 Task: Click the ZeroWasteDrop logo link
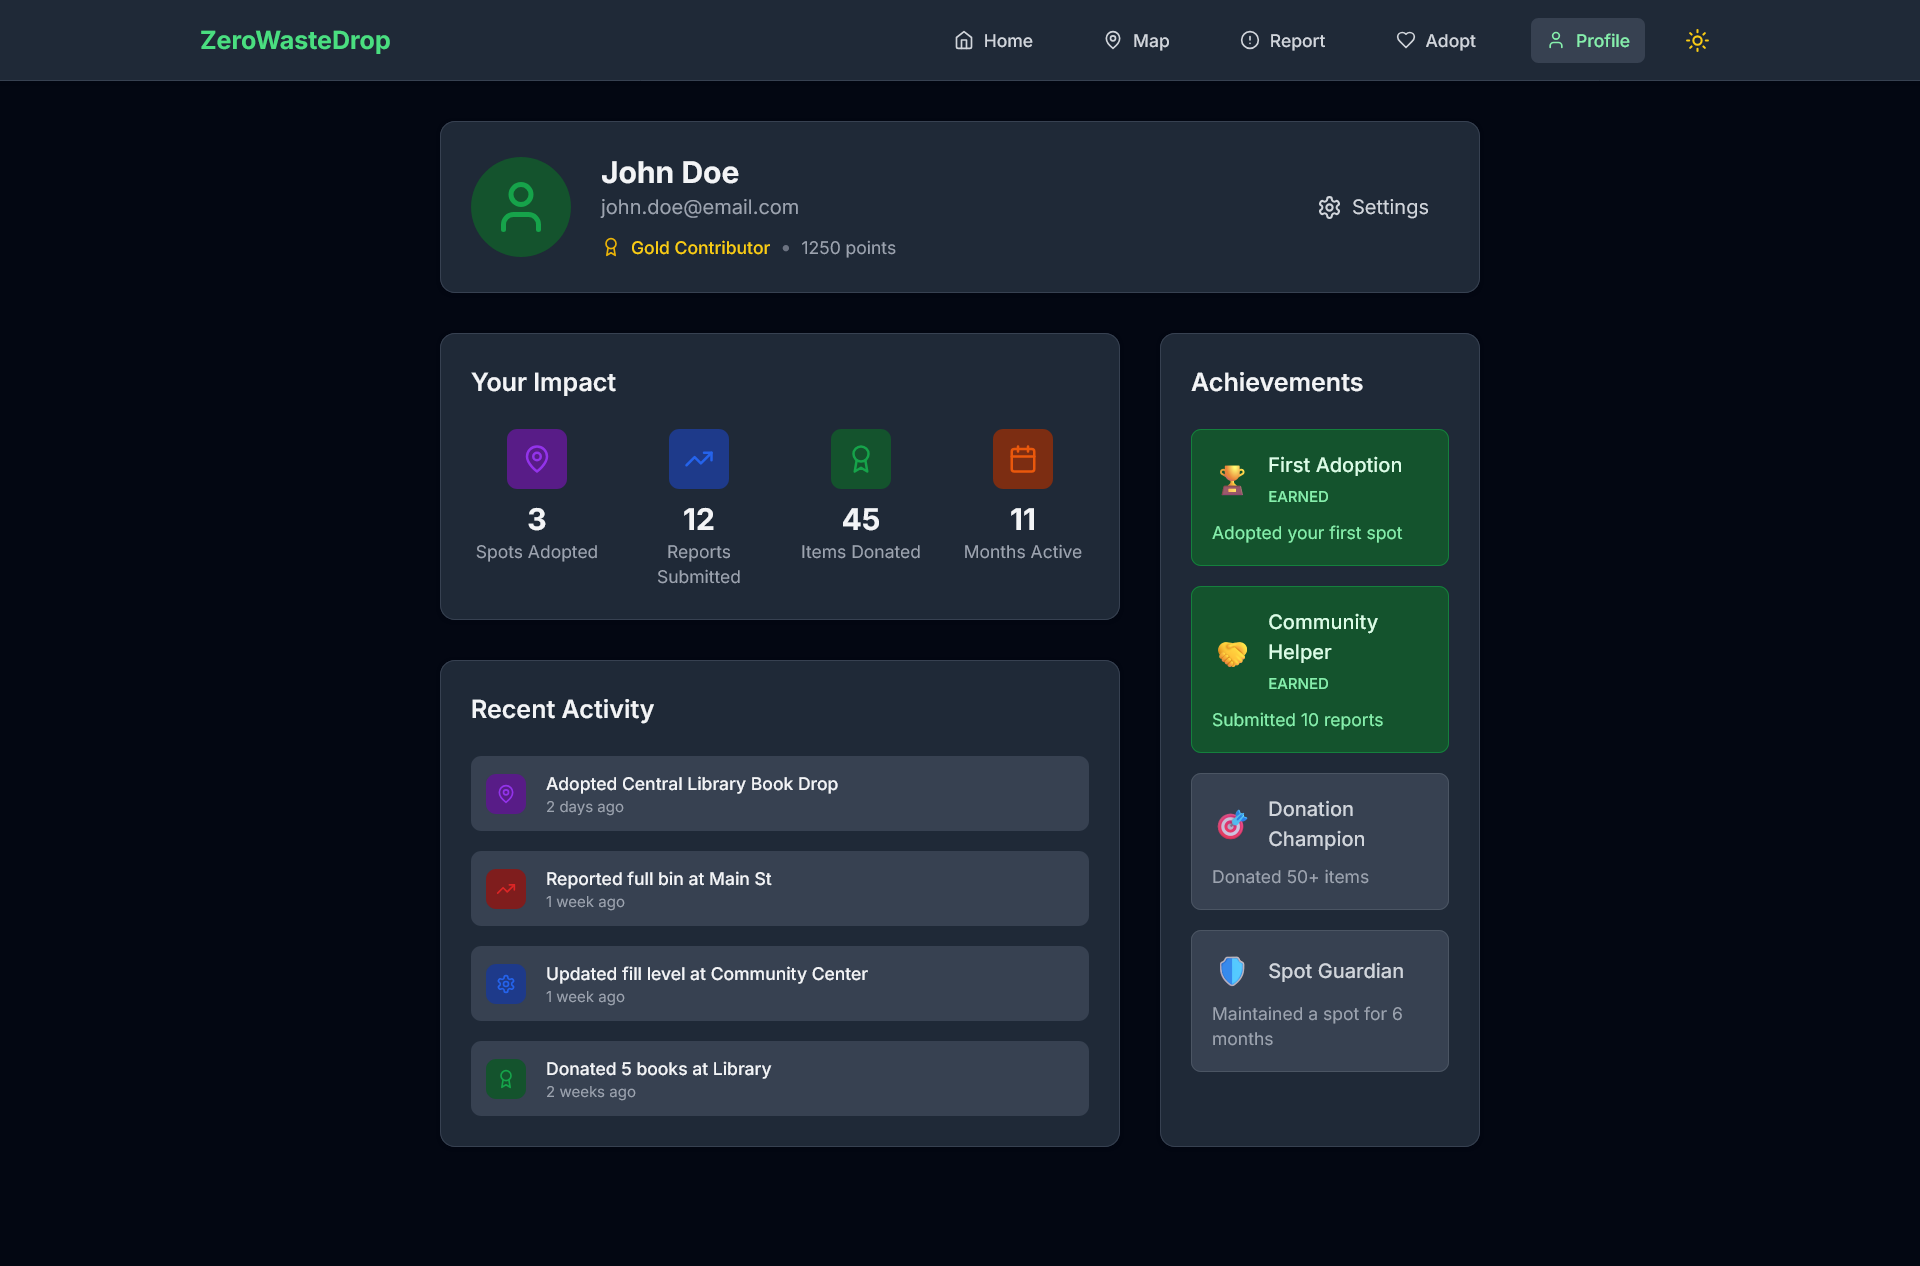click(x=295, y=41)
